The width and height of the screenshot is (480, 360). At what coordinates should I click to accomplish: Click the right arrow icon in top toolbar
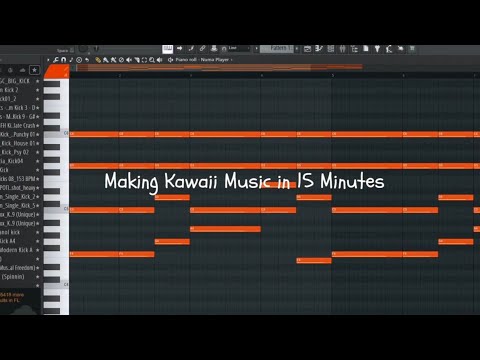180,49
